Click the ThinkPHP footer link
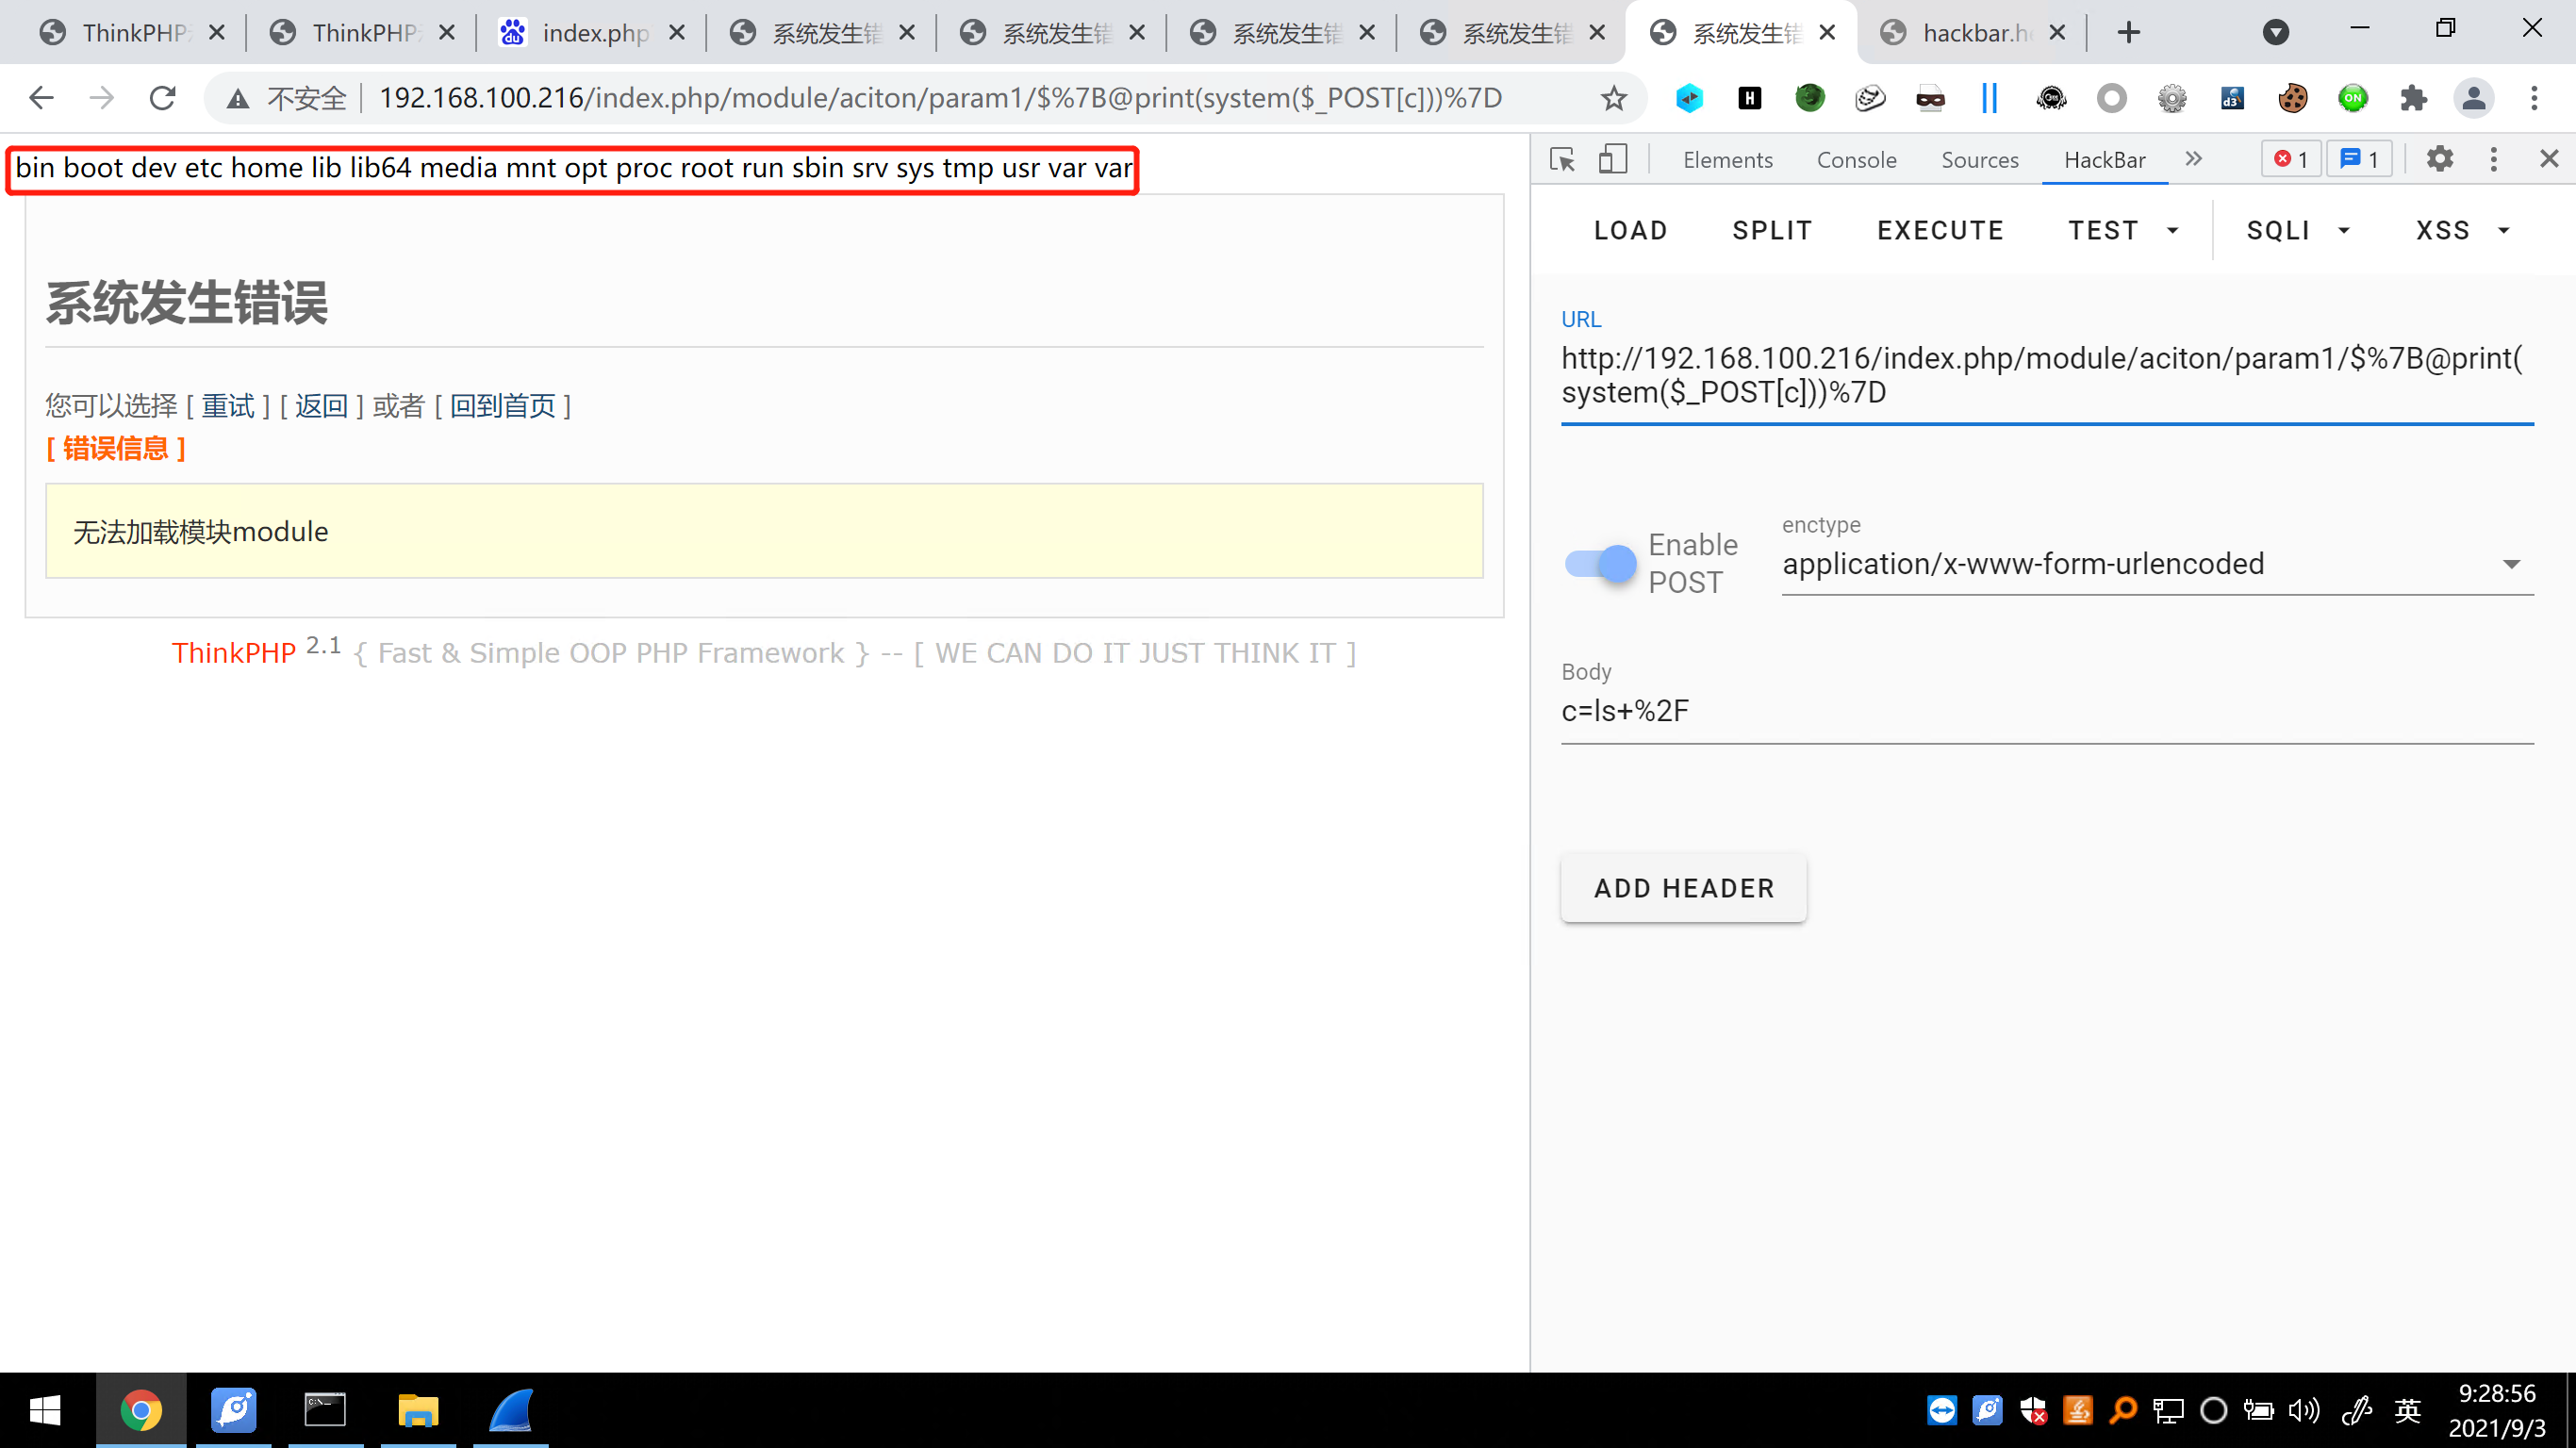 pos(233,653)
